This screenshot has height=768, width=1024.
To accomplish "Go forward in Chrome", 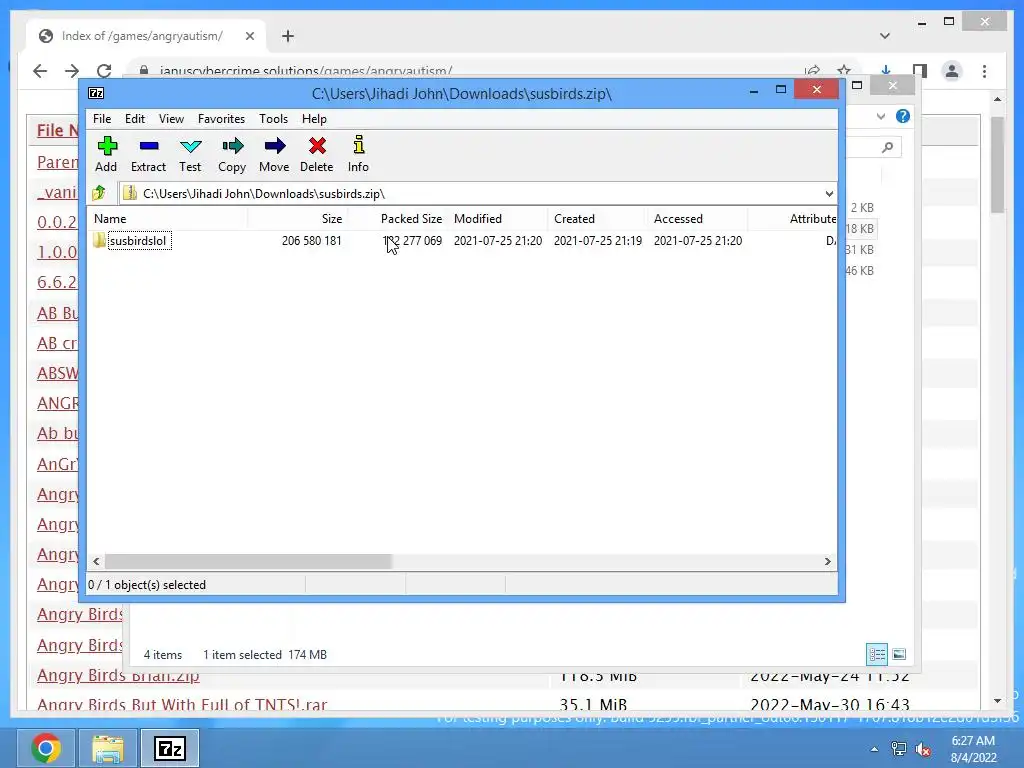I will click(72, 71).
